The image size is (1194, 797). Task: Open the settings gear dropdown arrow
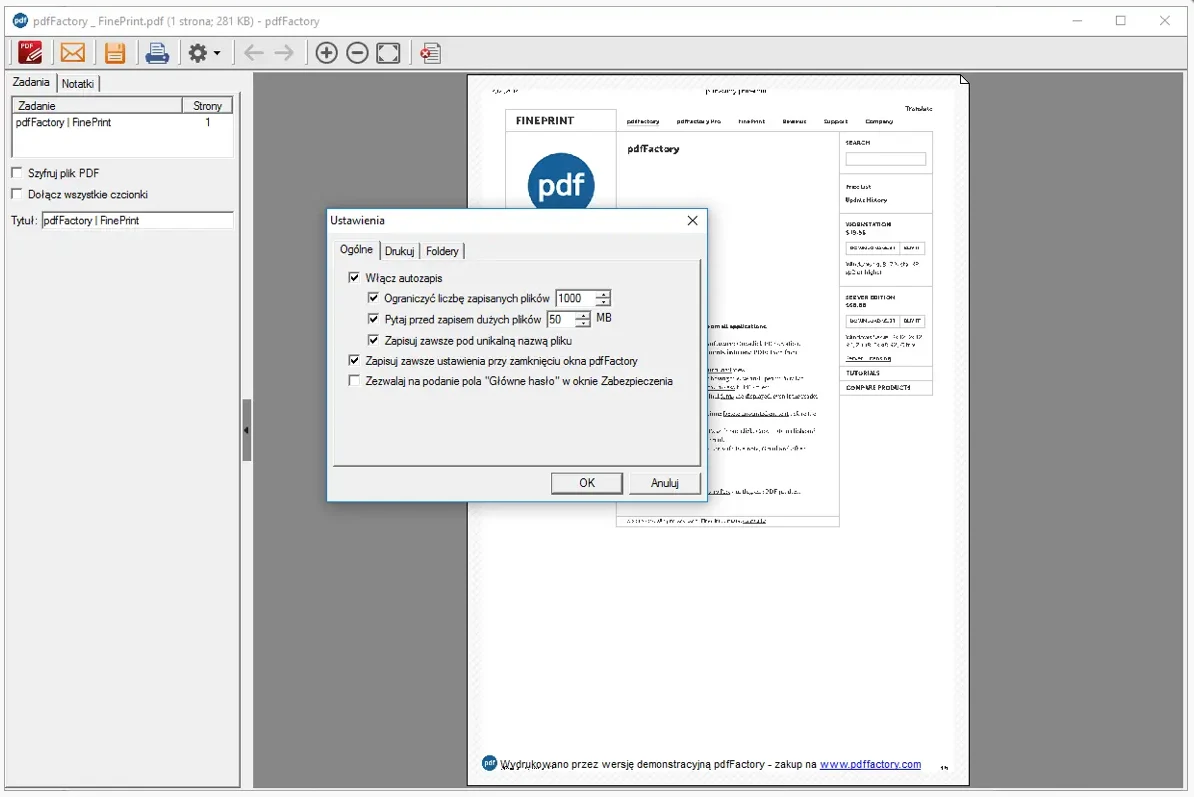point(217,53)
